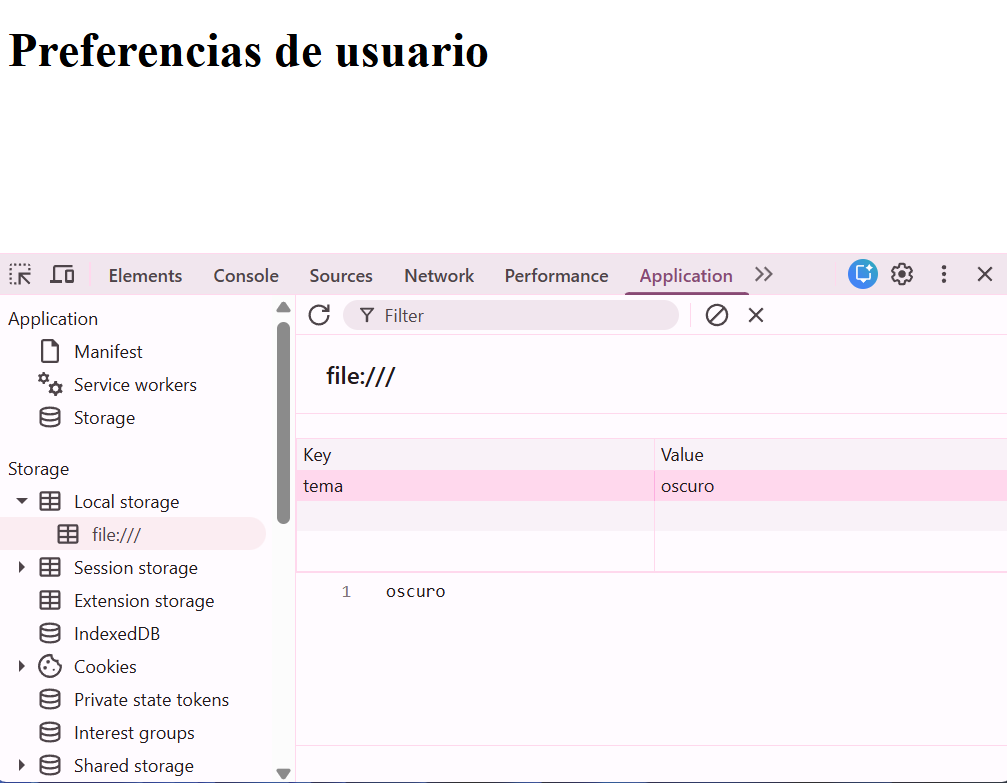Open Storage under Application section

[104, 418]
